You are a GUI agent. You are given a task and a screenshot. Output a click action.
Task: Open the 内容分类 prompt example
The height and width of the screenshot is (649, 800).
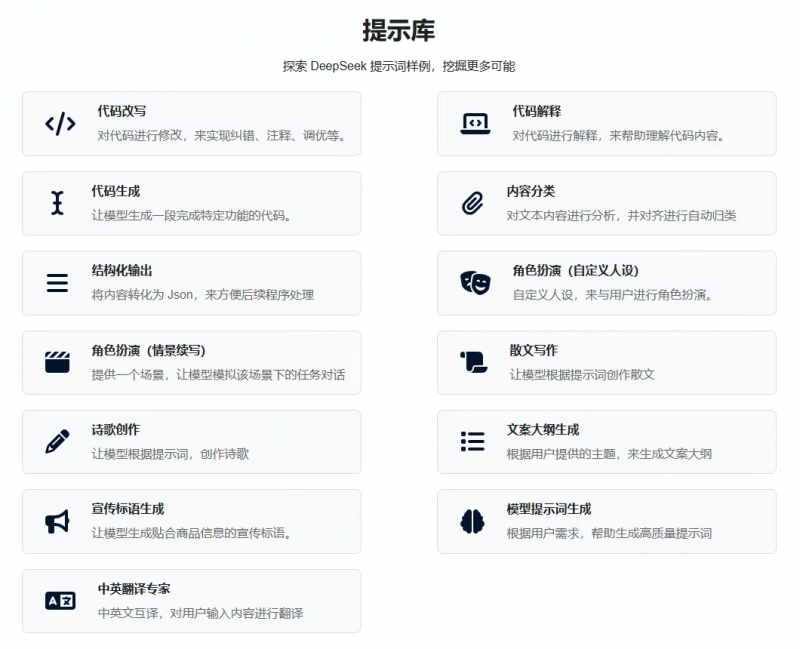click(607, 203)
